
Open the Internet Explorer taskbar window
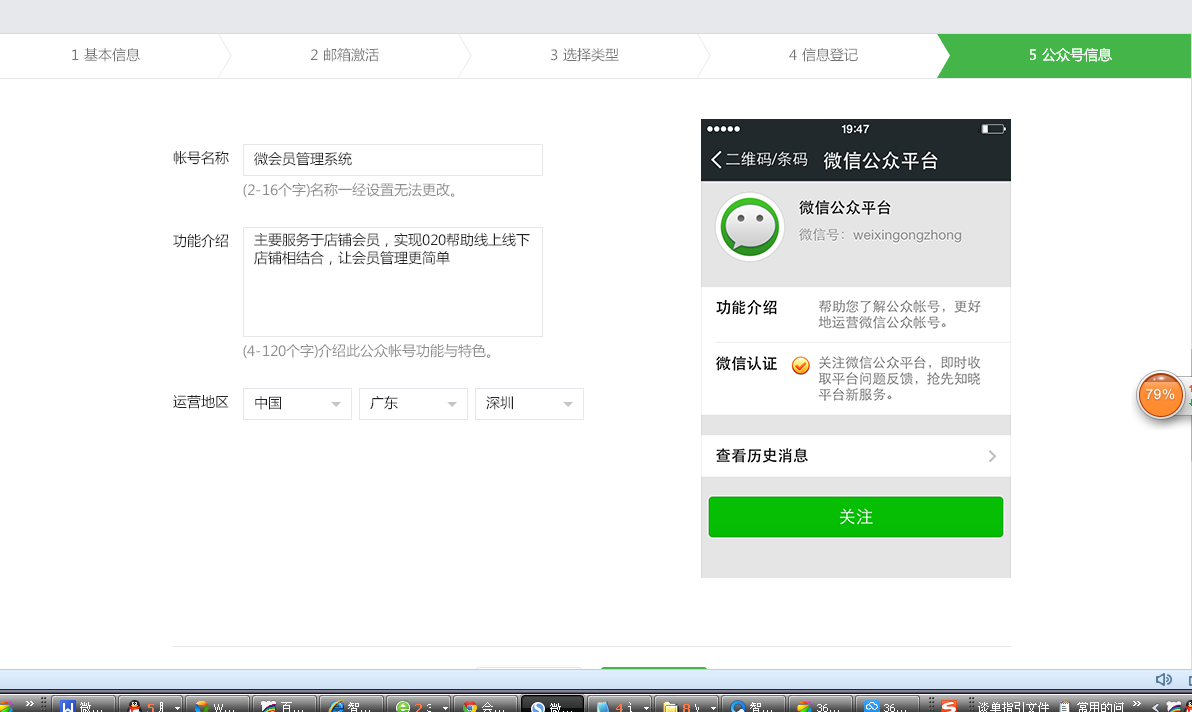click(351, 705)
